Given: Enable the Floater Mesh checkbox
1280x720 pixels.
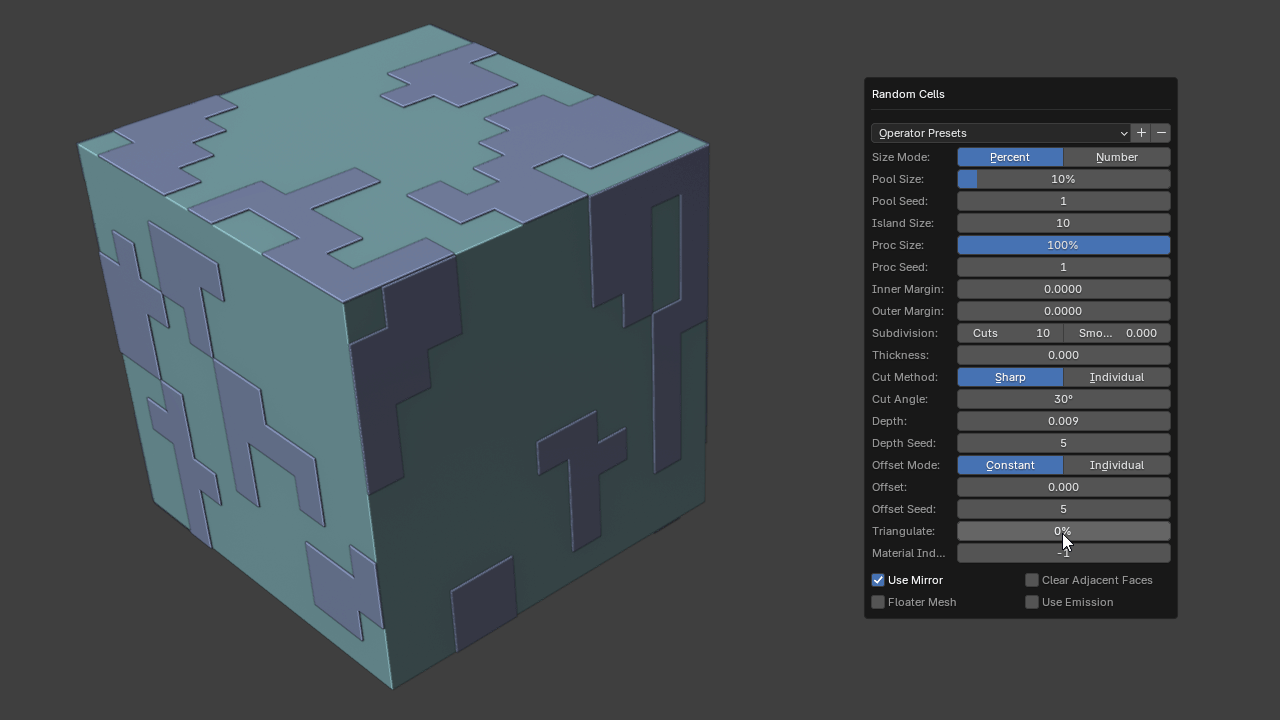Looking at the screenshot, I should [878, 602].
